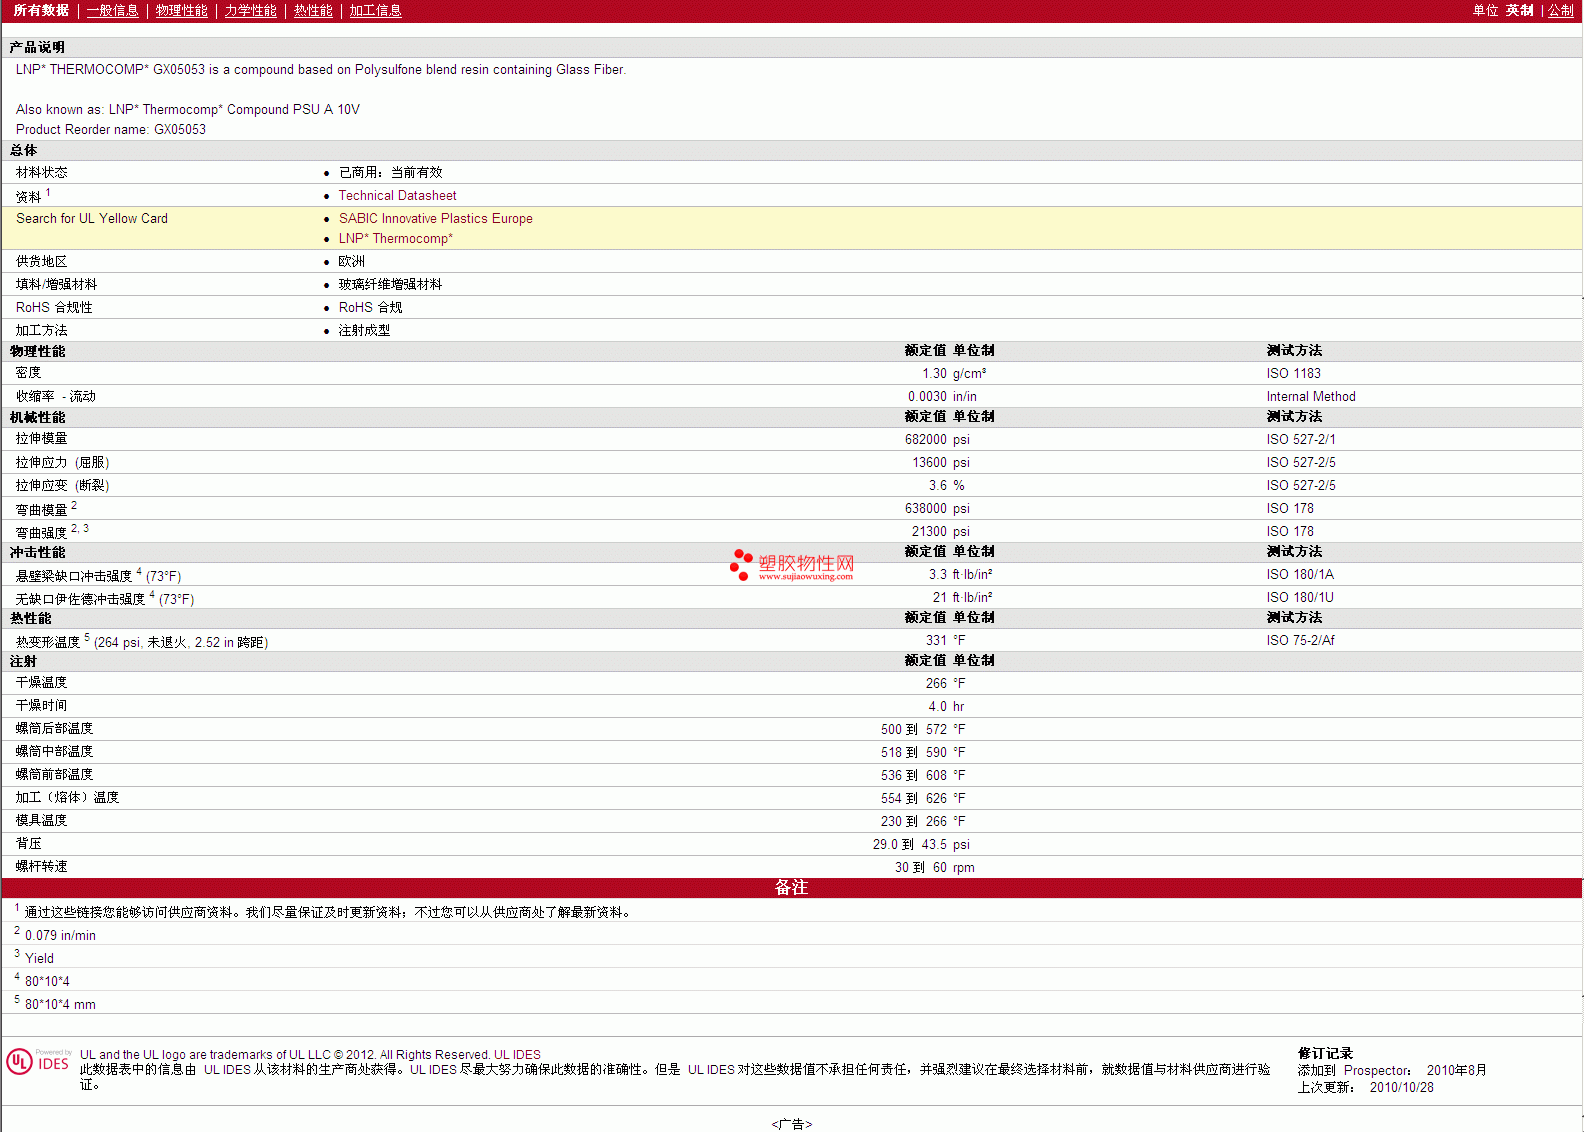The height and width of the screenshot is (1132, 1584).
Task: Click Search for UL Yellow Card
Action: pyautogui.click(x=92, y=219)
